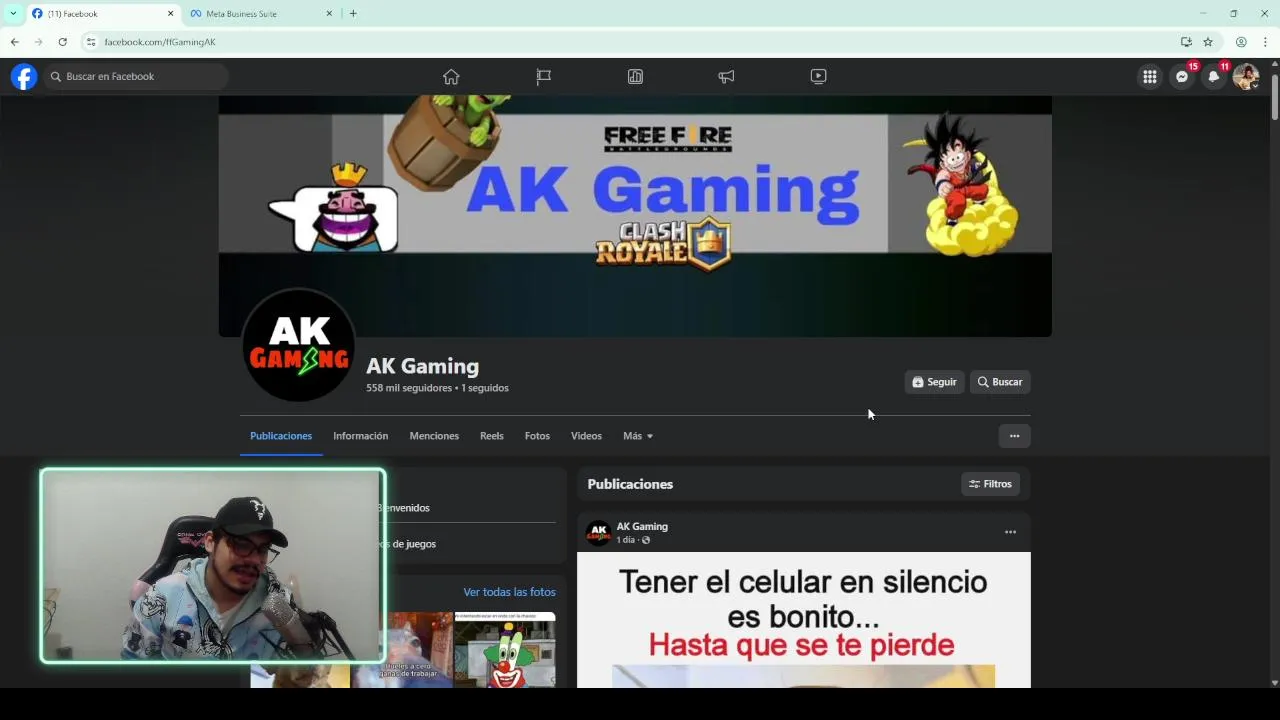Expand the Más dropdown menu
The width and height of the screenshot is (1280, 720).
(x=638, y=436)
